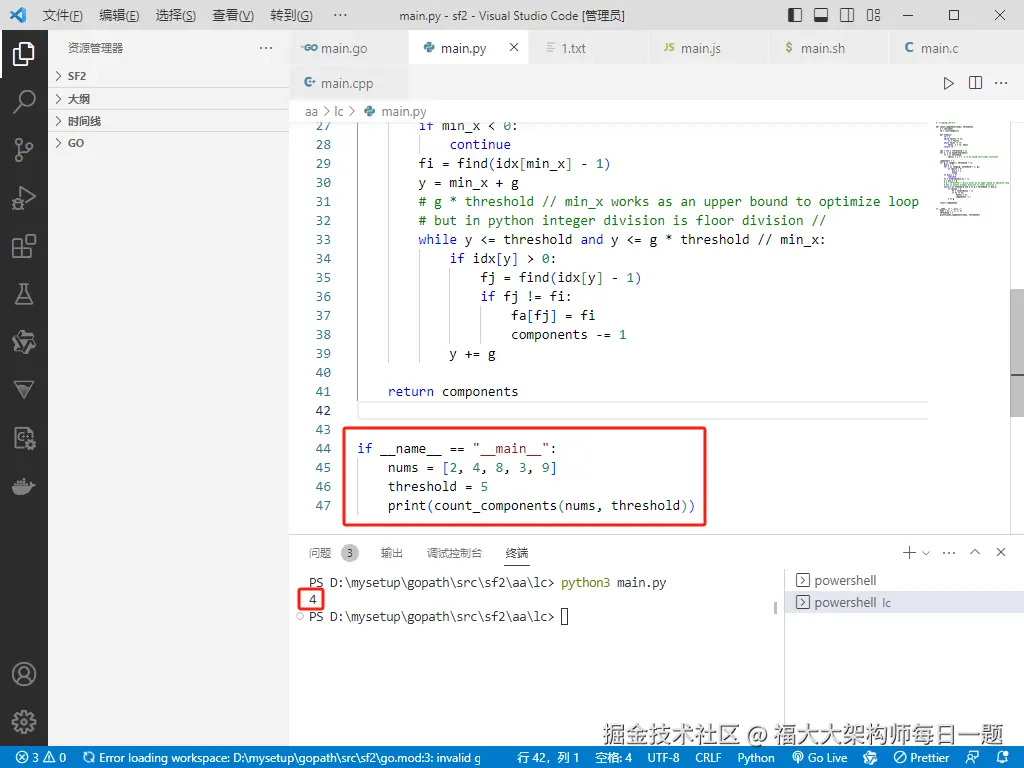Image resolution: width=1024 pixels, height=768 pixels.
Task: Open the 文件(F) menu
Action: point(63,15)
